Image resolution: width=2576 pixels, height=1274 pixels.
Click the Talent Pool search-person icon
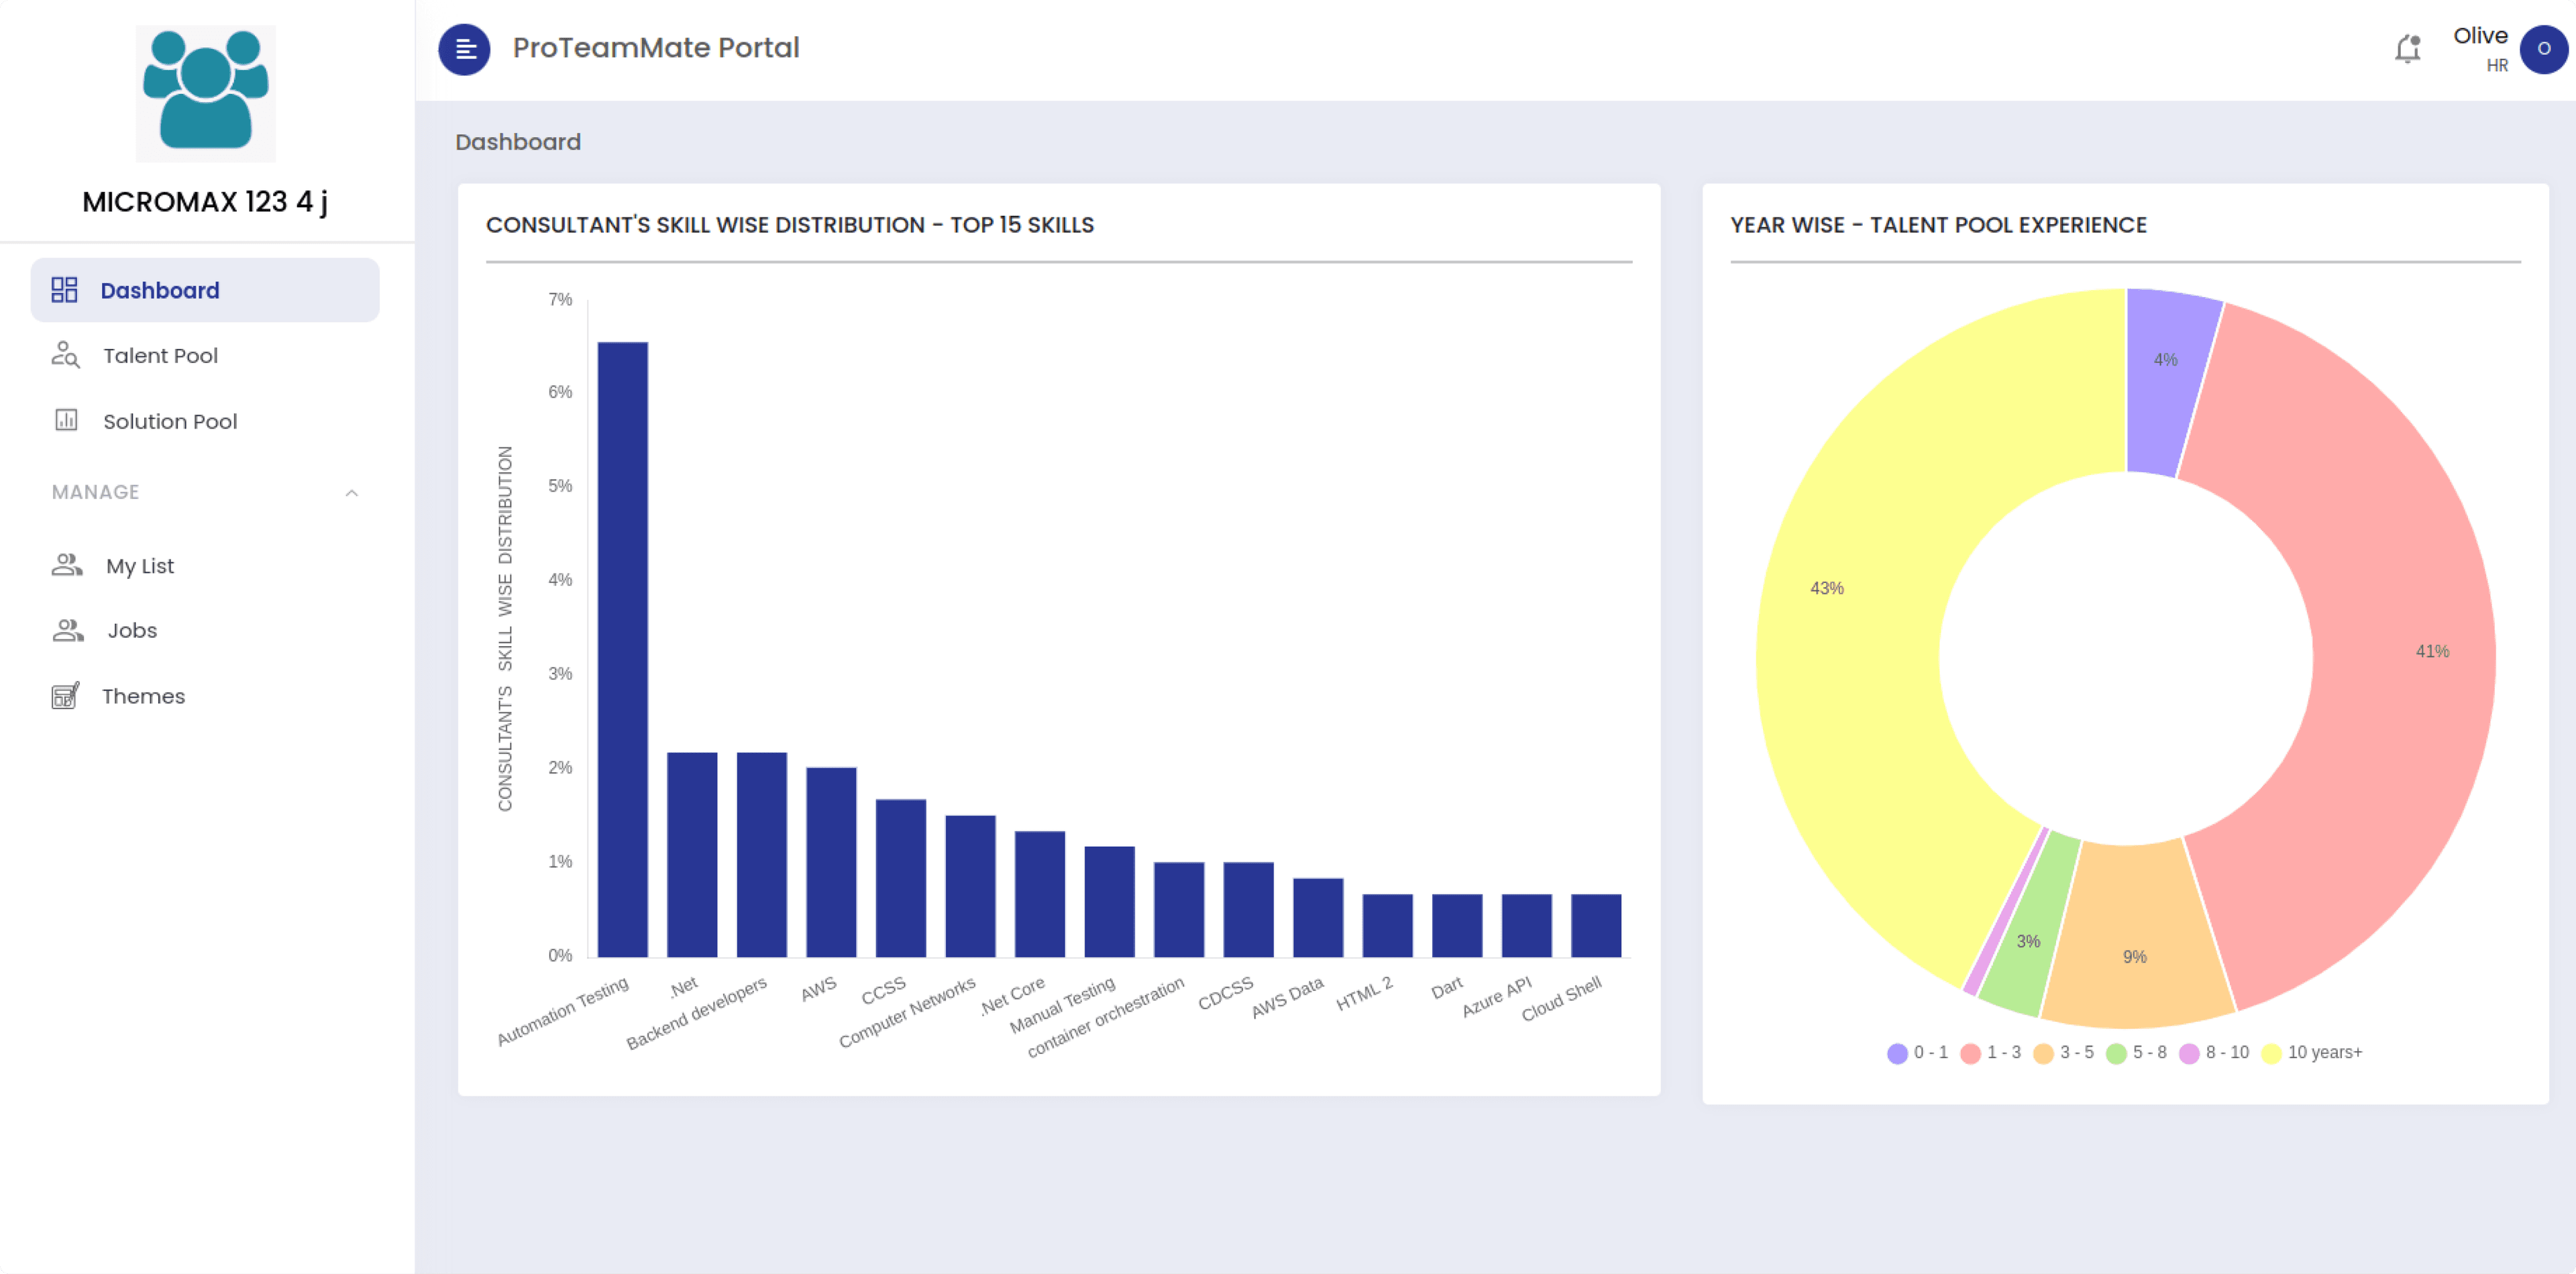(x=65, y=355)
